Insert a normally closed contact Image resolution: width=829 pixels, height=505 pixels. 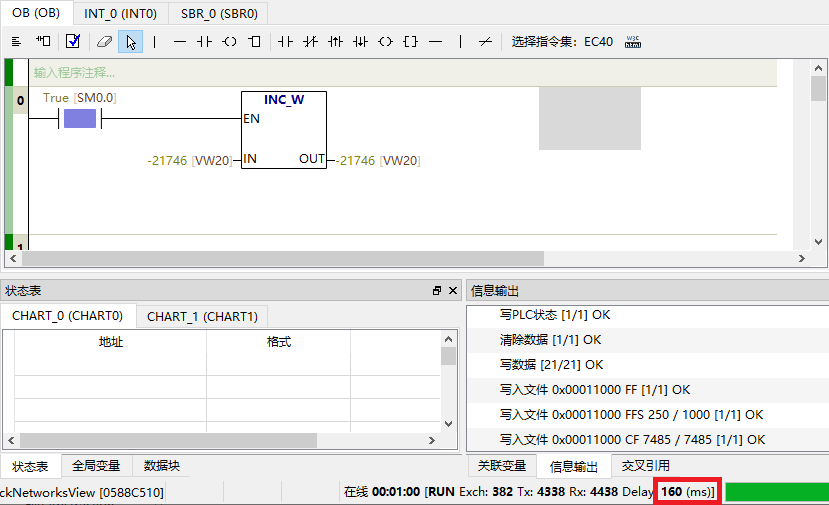(310, 42)
